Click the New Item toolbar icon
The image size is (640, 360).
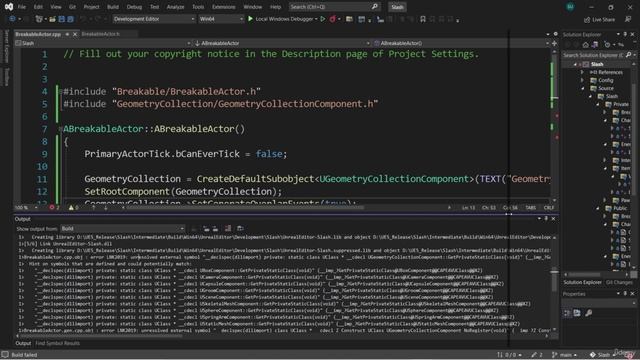click(x=39, y=19)
